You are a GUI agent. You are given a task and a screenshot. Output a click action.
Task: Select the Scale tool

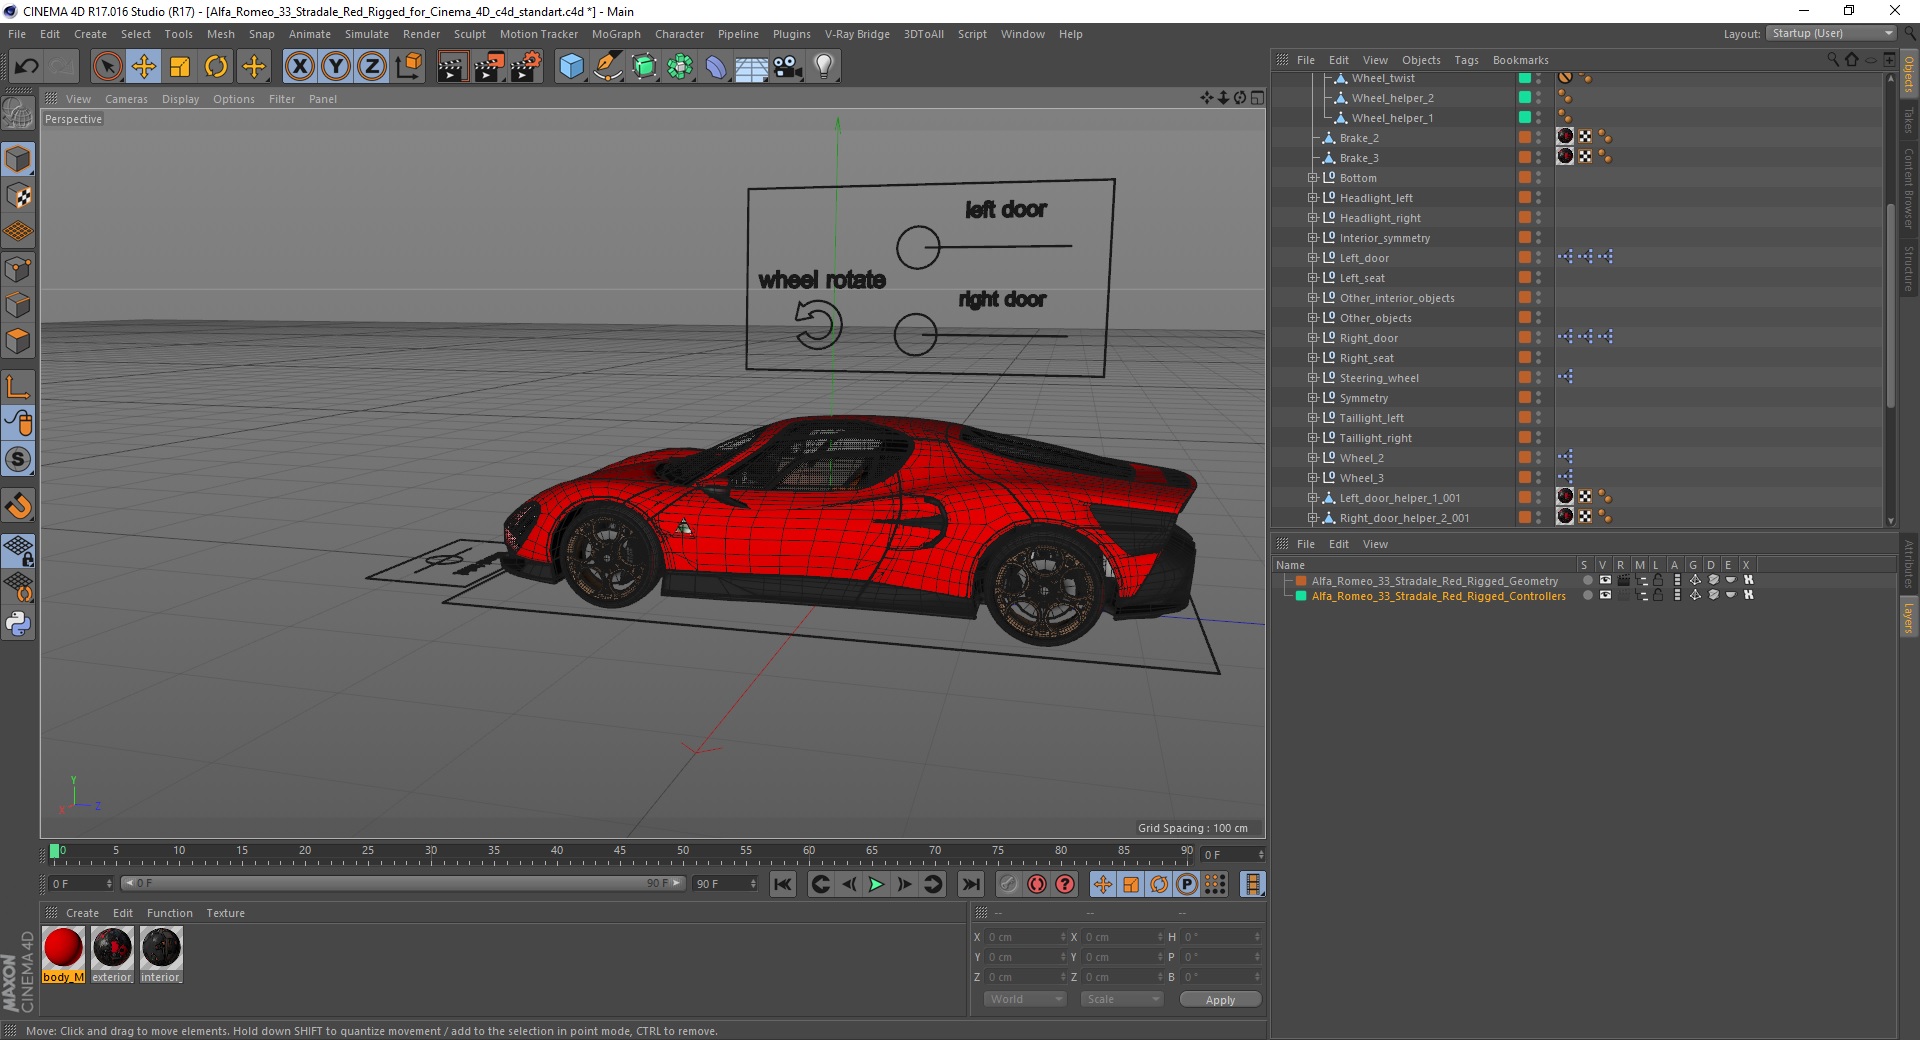click(180, 67)
